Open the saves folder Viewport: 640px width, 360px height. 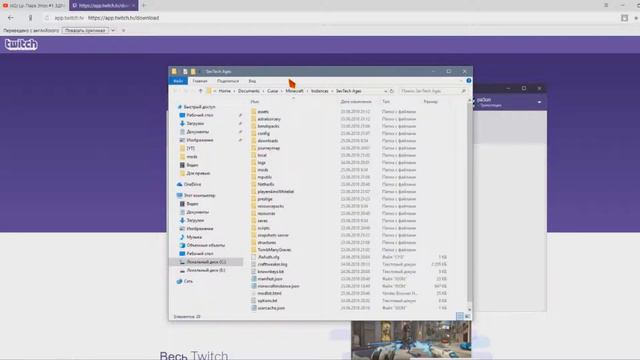click(262, 221)
